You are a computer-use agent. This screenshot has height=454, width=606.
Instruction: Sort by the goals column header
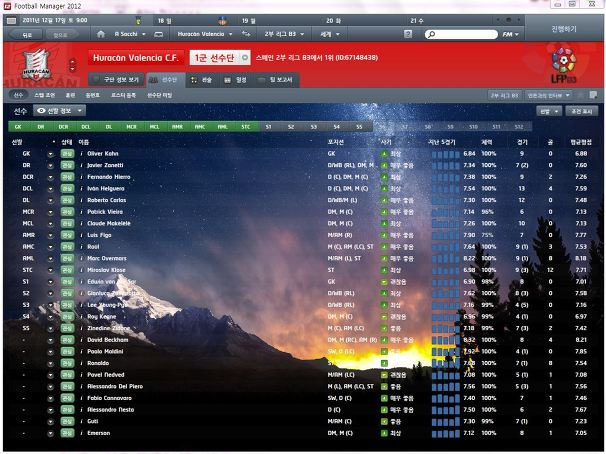click(x=550, y=142)
